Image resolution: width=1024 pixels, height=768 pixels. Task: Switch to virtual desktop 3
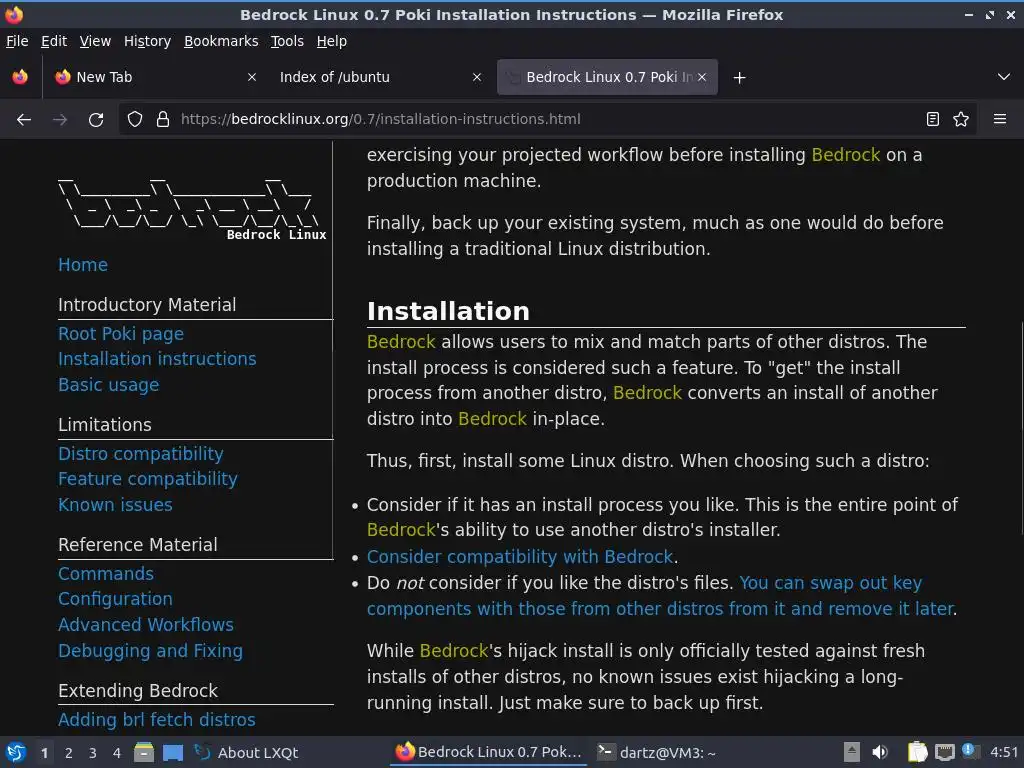[x=93, y=753]
